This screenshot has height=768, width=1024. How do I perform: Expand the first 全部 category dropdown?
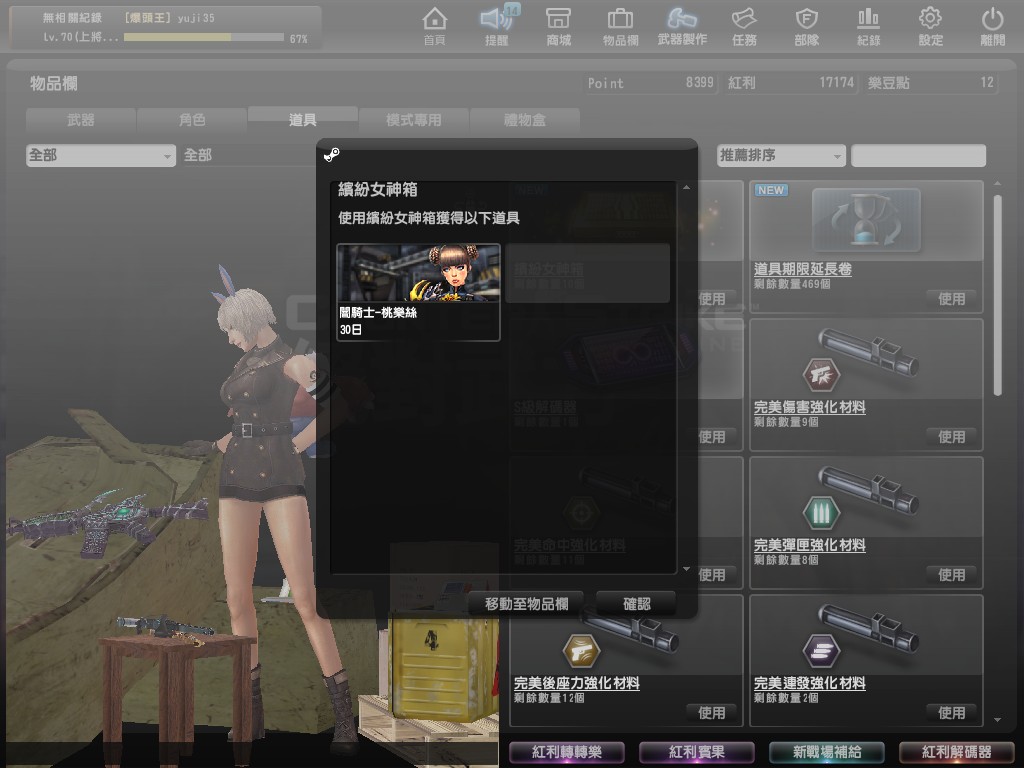pos(101,155)
